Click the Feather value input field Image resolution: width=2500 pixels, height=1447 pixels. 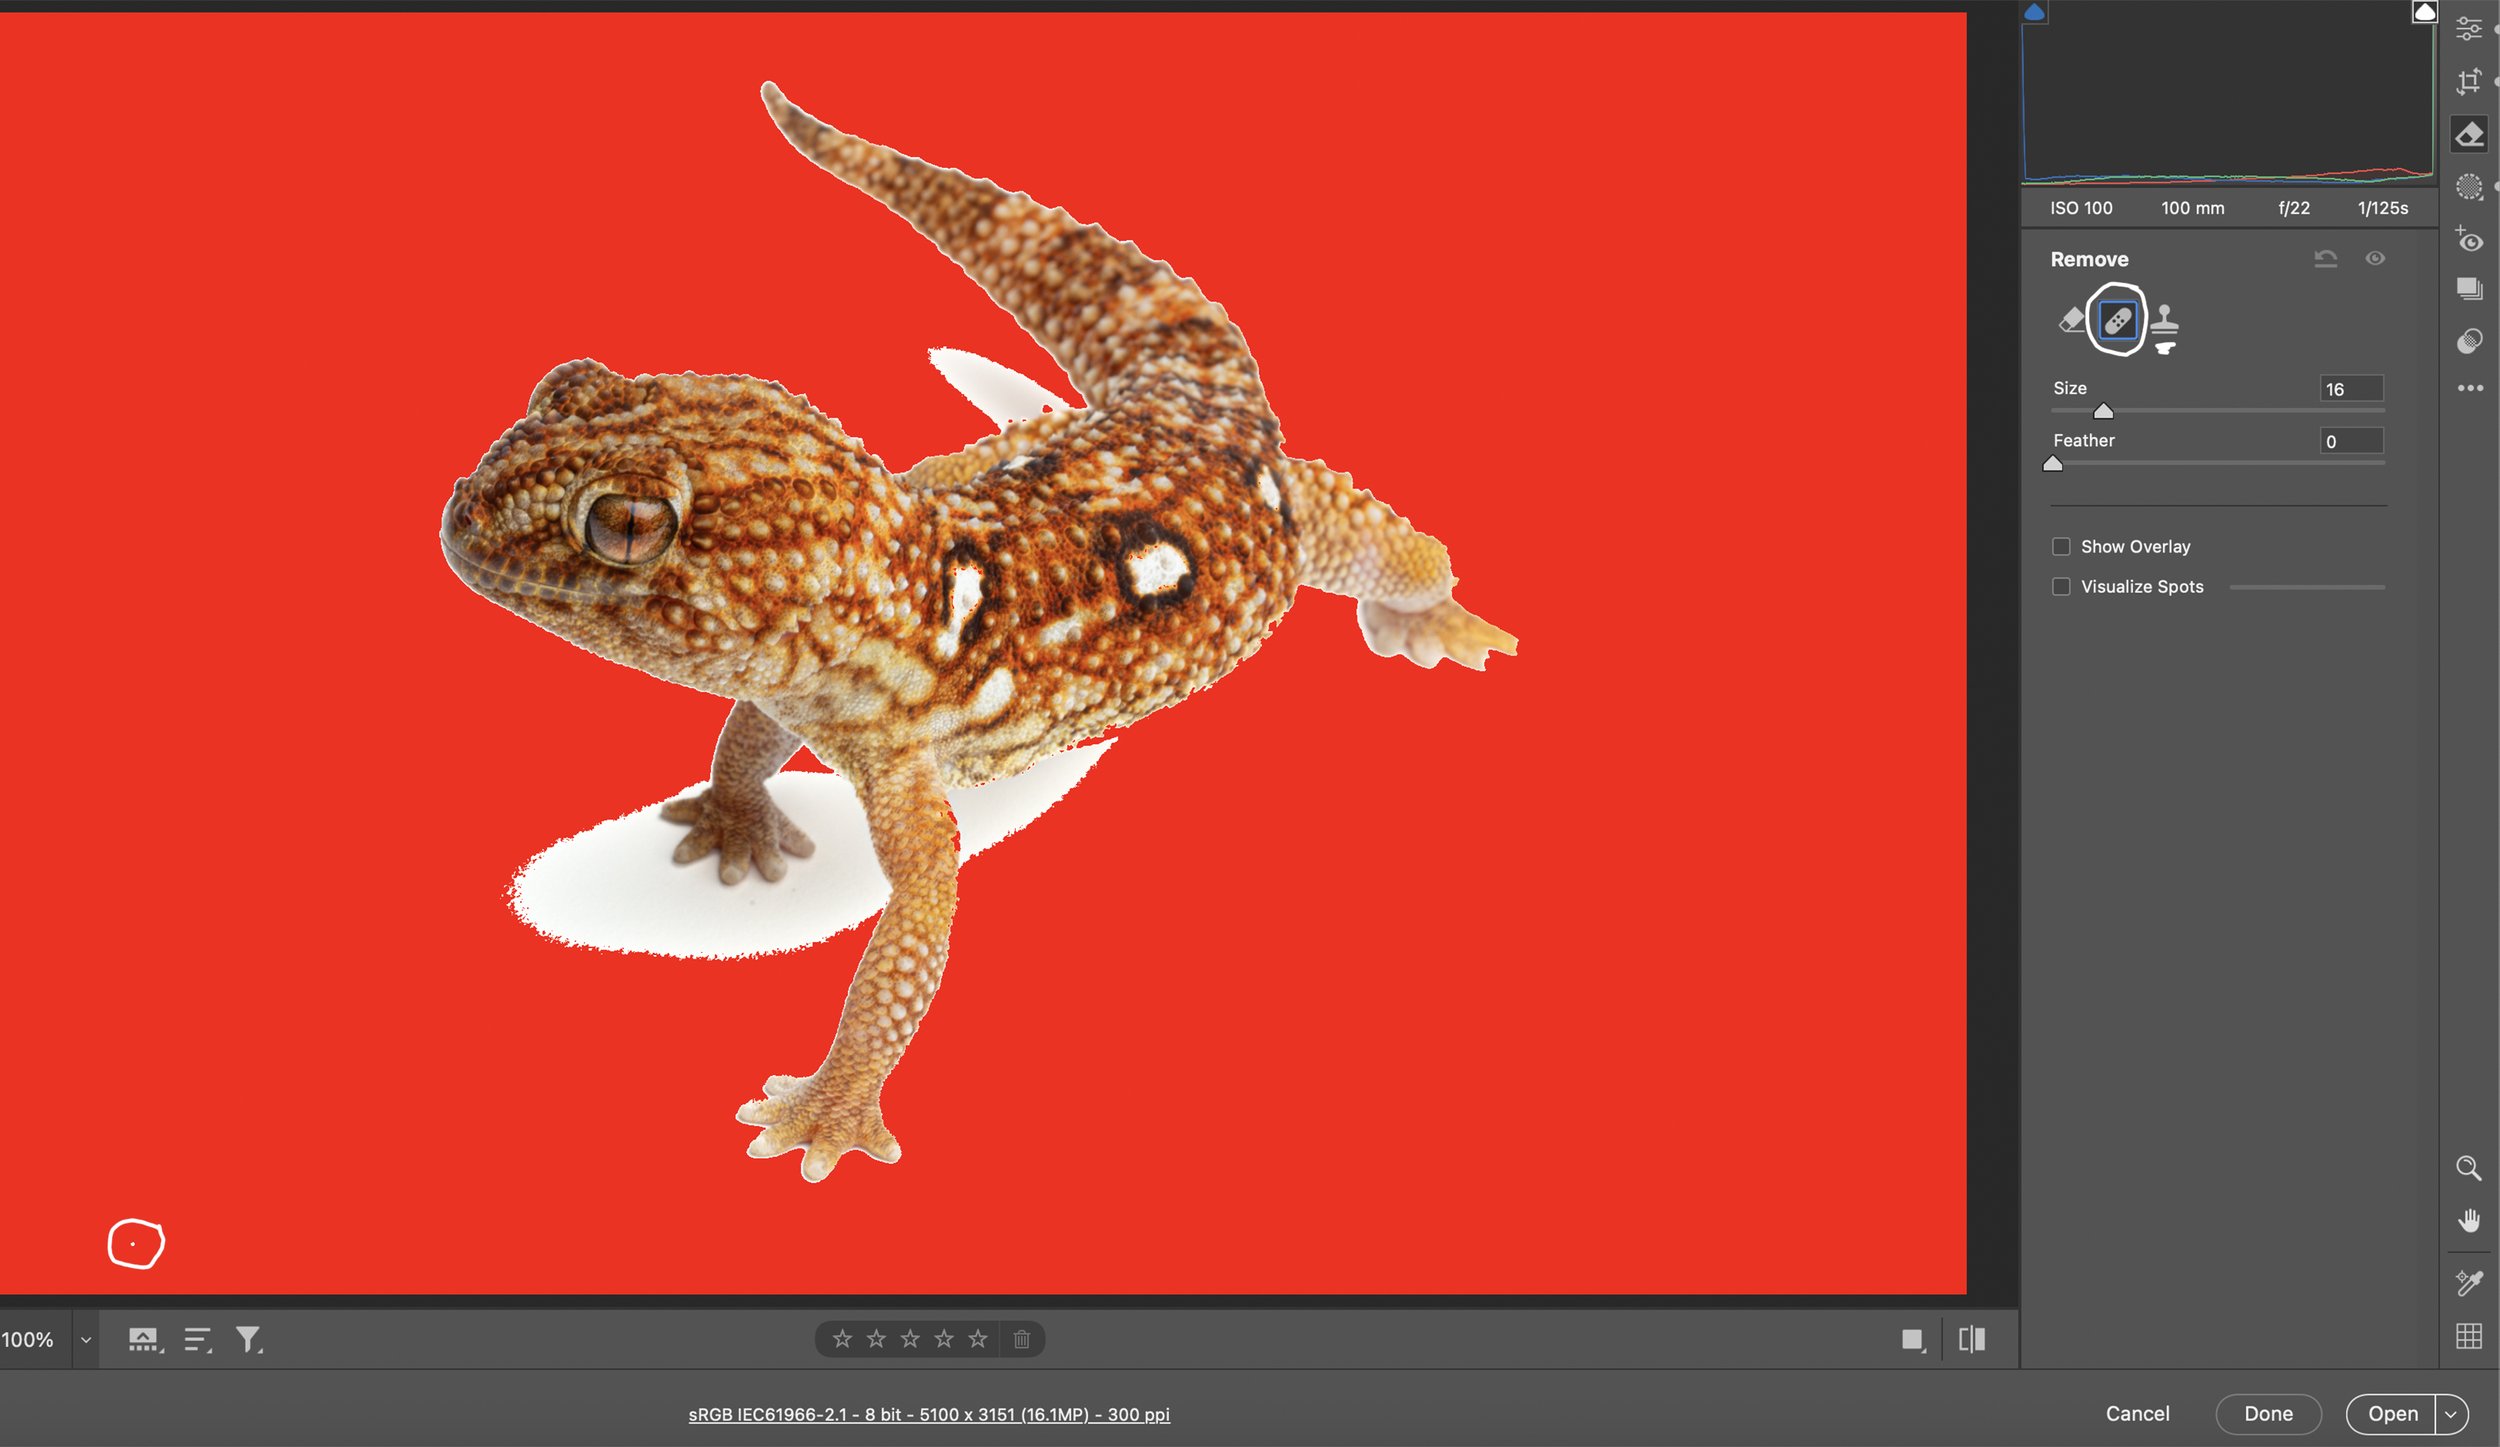(2351, 441)
